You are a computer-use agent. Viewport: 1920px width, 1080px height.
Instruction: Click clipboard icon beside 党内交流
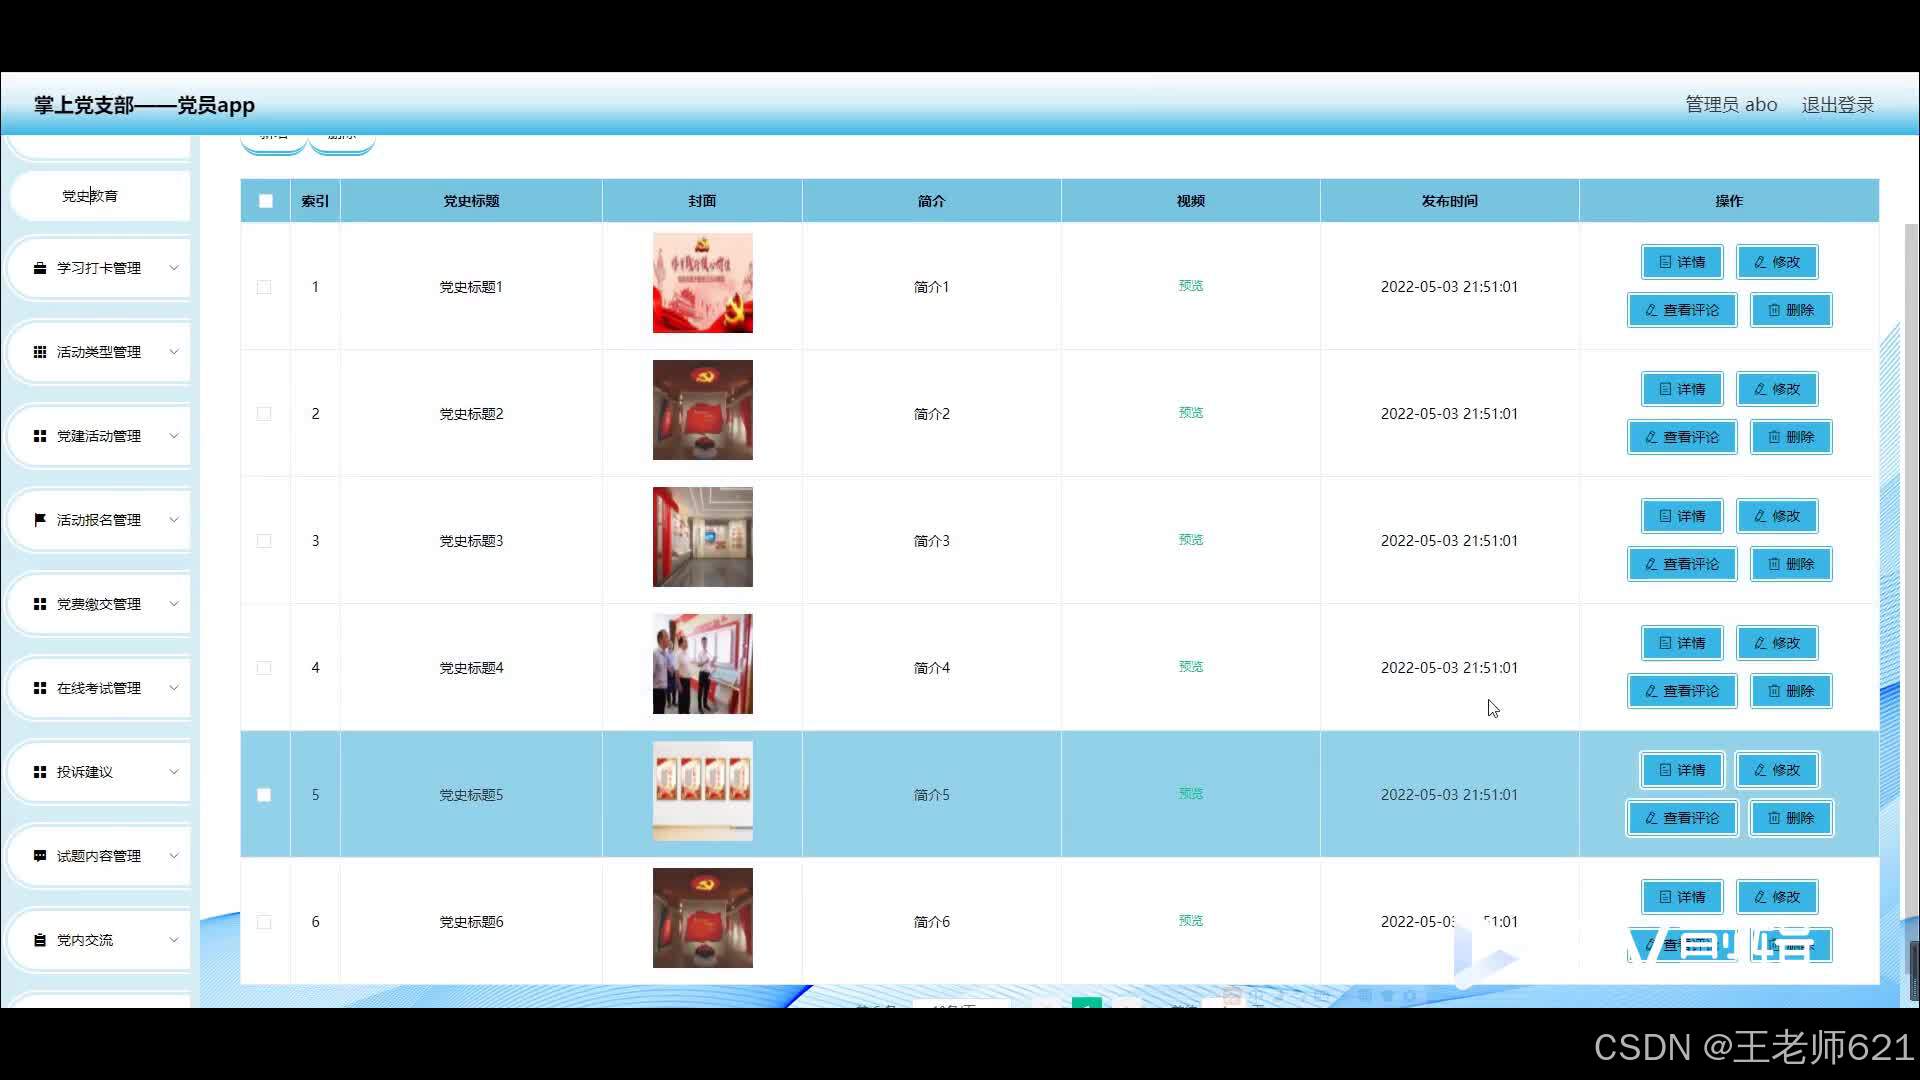[40, 940]
